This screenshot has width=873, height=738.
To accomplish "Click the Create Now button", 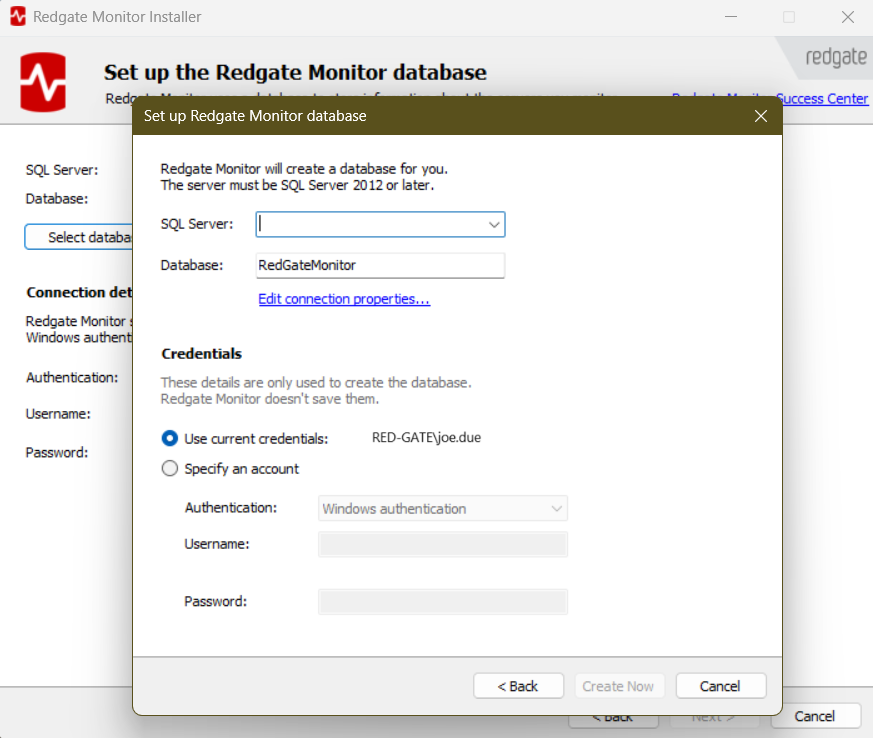I will (x=618, y=686).
